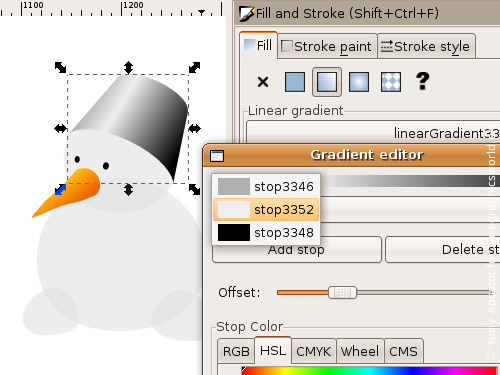This screenshot has width=500, height=375.
Task: Click the linearGradient selector field
Action: pos(373,133)
